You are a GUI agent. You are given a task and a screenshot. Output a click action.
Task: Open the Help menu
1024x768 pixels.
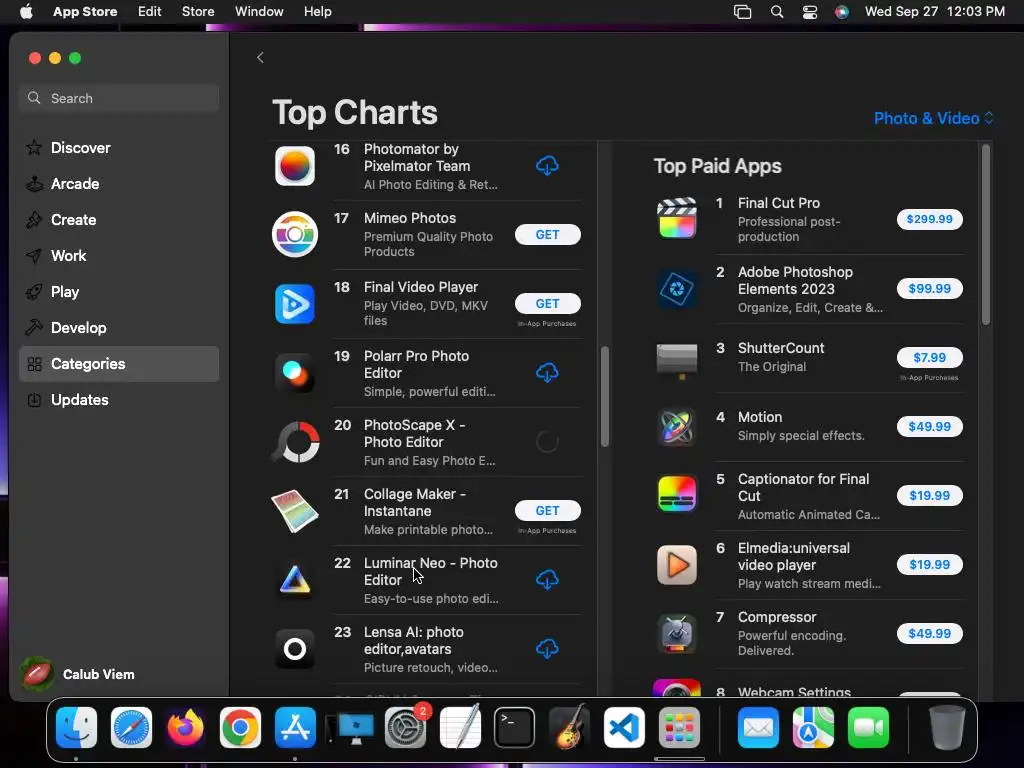coord(317,12)
